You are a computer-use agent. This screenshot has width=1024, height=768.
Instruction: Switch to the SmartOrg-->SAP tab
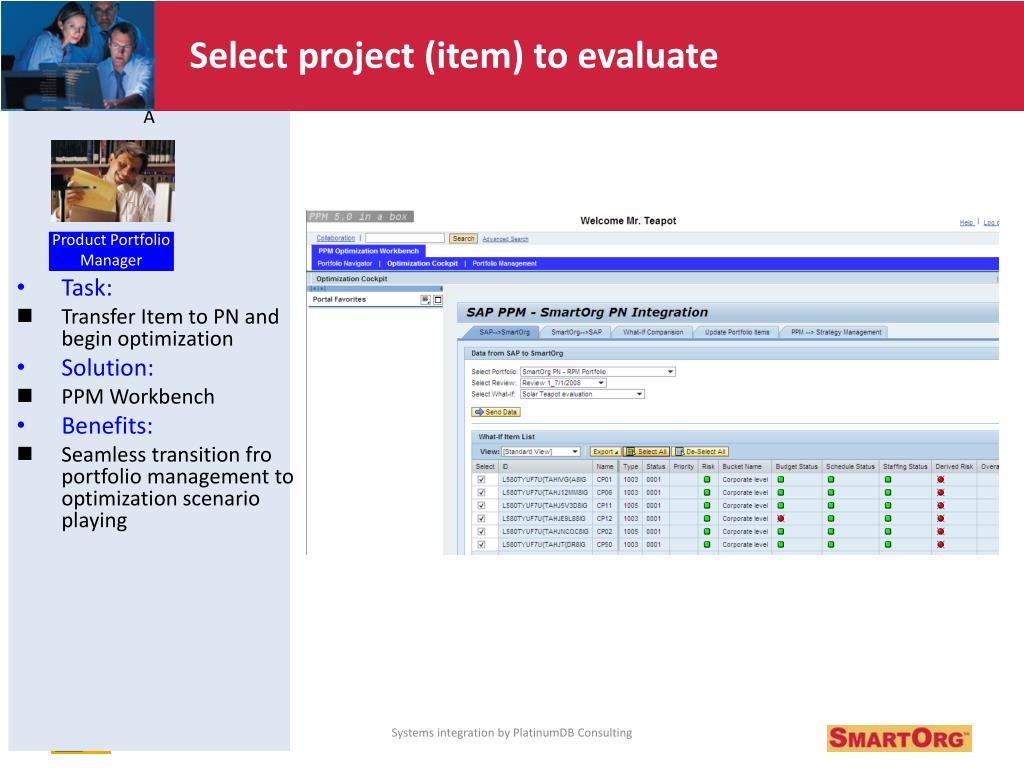tap(576, 332)
